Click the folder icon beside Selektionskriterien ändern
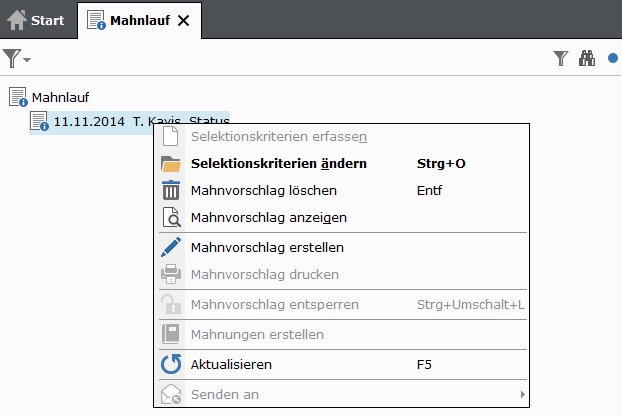The image size is (622, 416). tap(171, 163)
